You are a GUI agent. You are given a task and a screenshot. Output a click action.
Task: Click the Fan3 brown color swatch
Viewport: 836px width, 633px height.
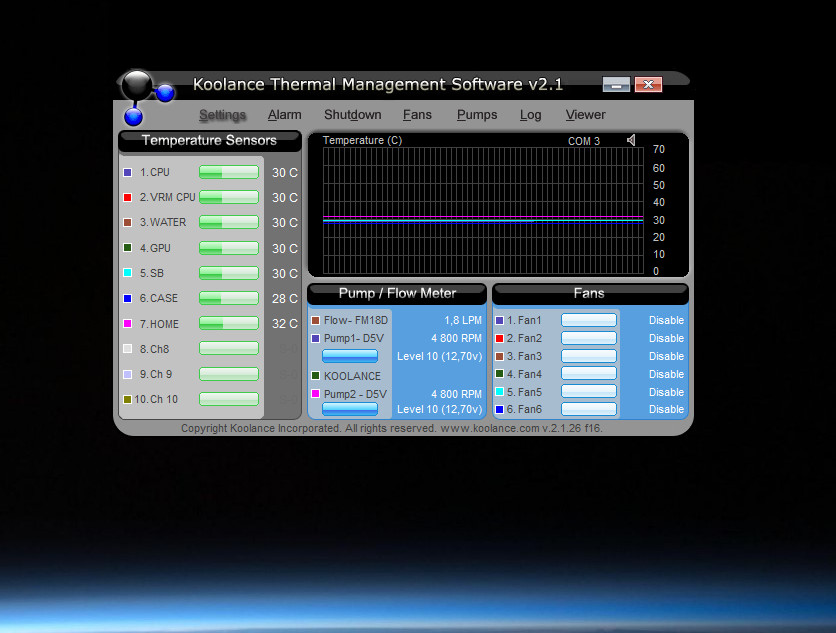click(500, 356)
